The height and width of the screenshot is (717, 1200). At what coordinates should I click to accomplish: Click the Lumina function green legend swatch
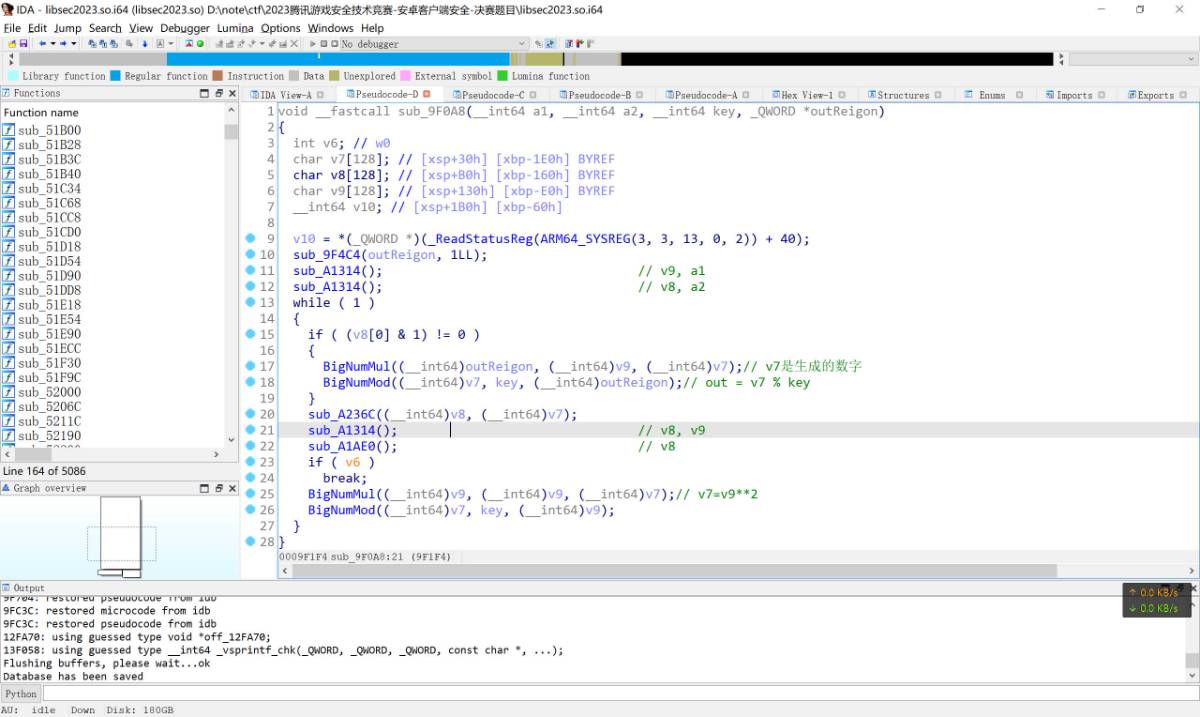tap(503, 76)
